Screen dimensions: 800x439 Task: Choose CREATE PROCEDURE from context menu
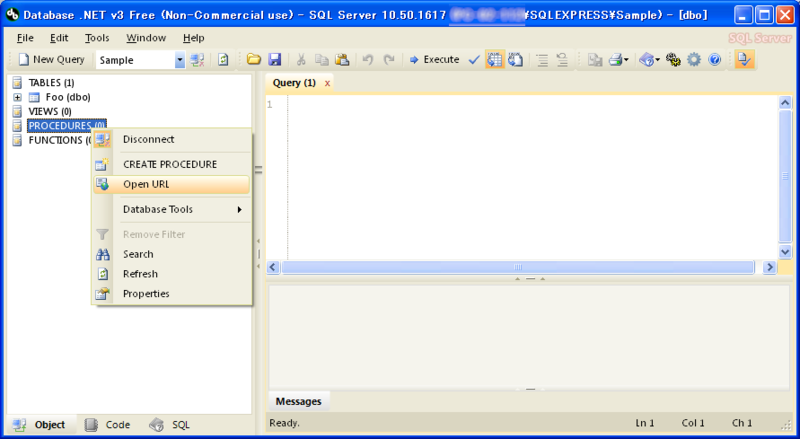[x=172, y=164]
